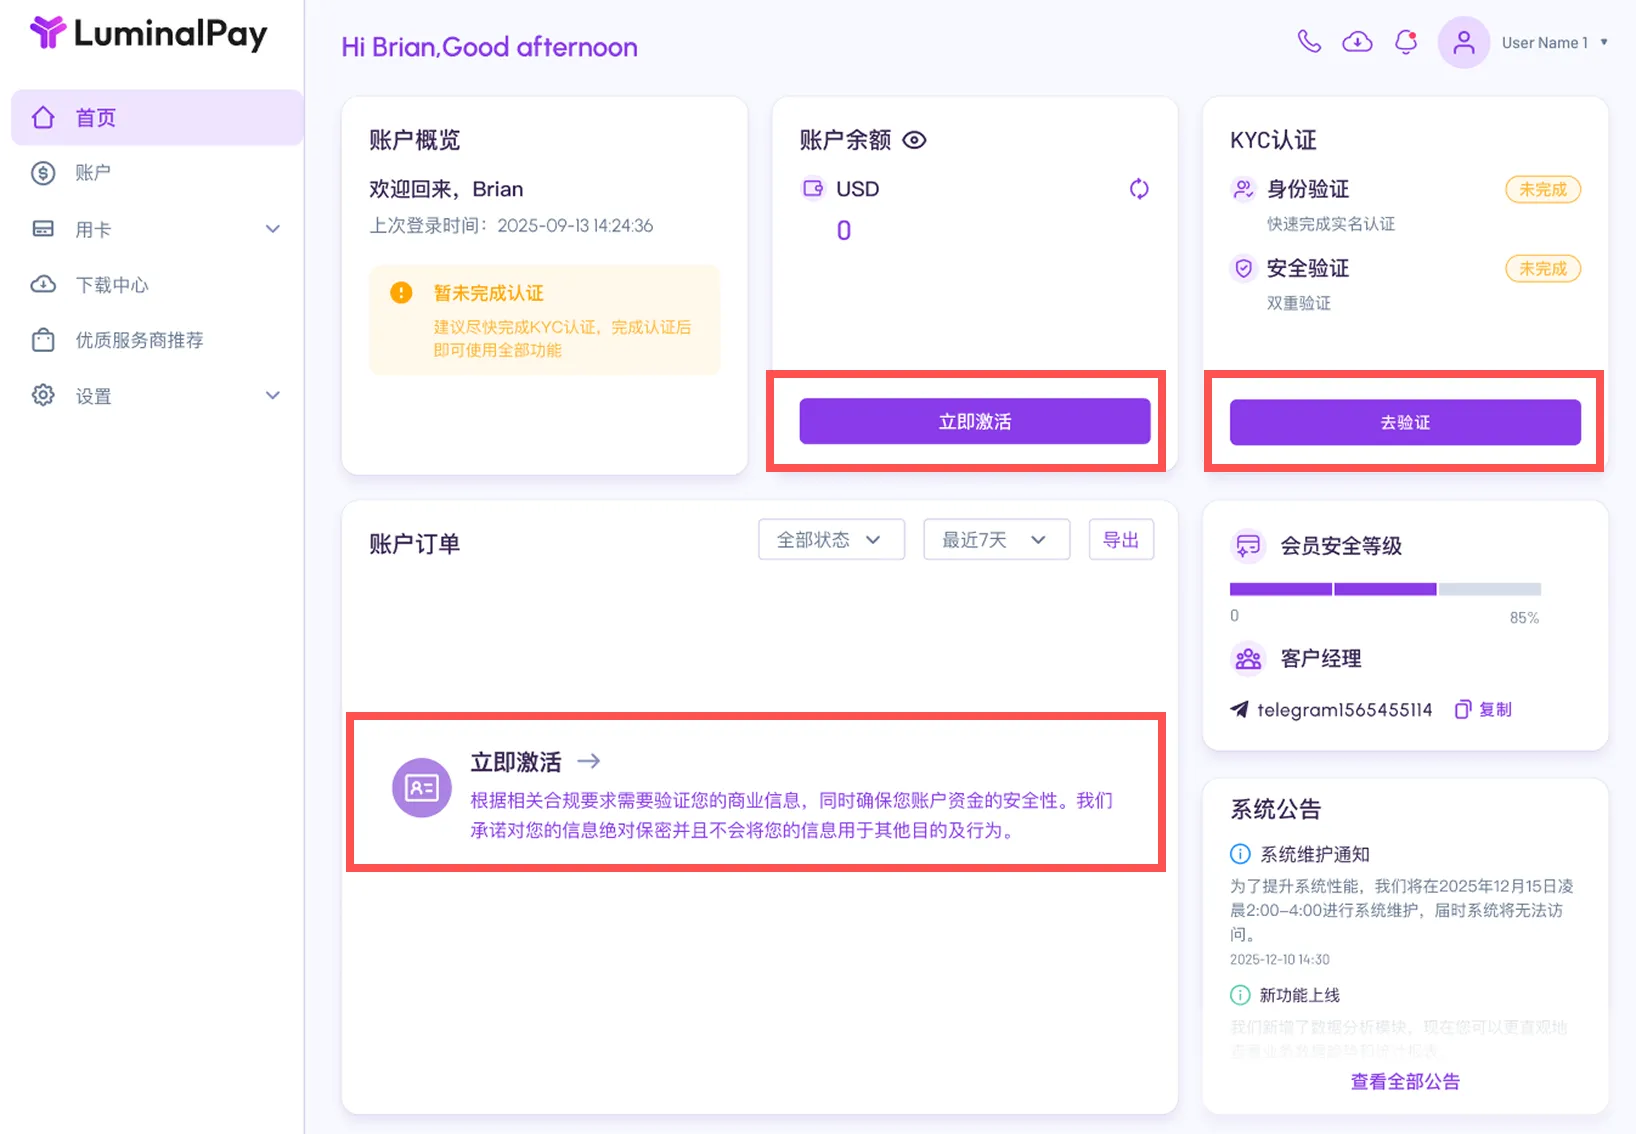Click the 新功能上线 announcement title
1636x1134 pixels.
coord(1299,995)
